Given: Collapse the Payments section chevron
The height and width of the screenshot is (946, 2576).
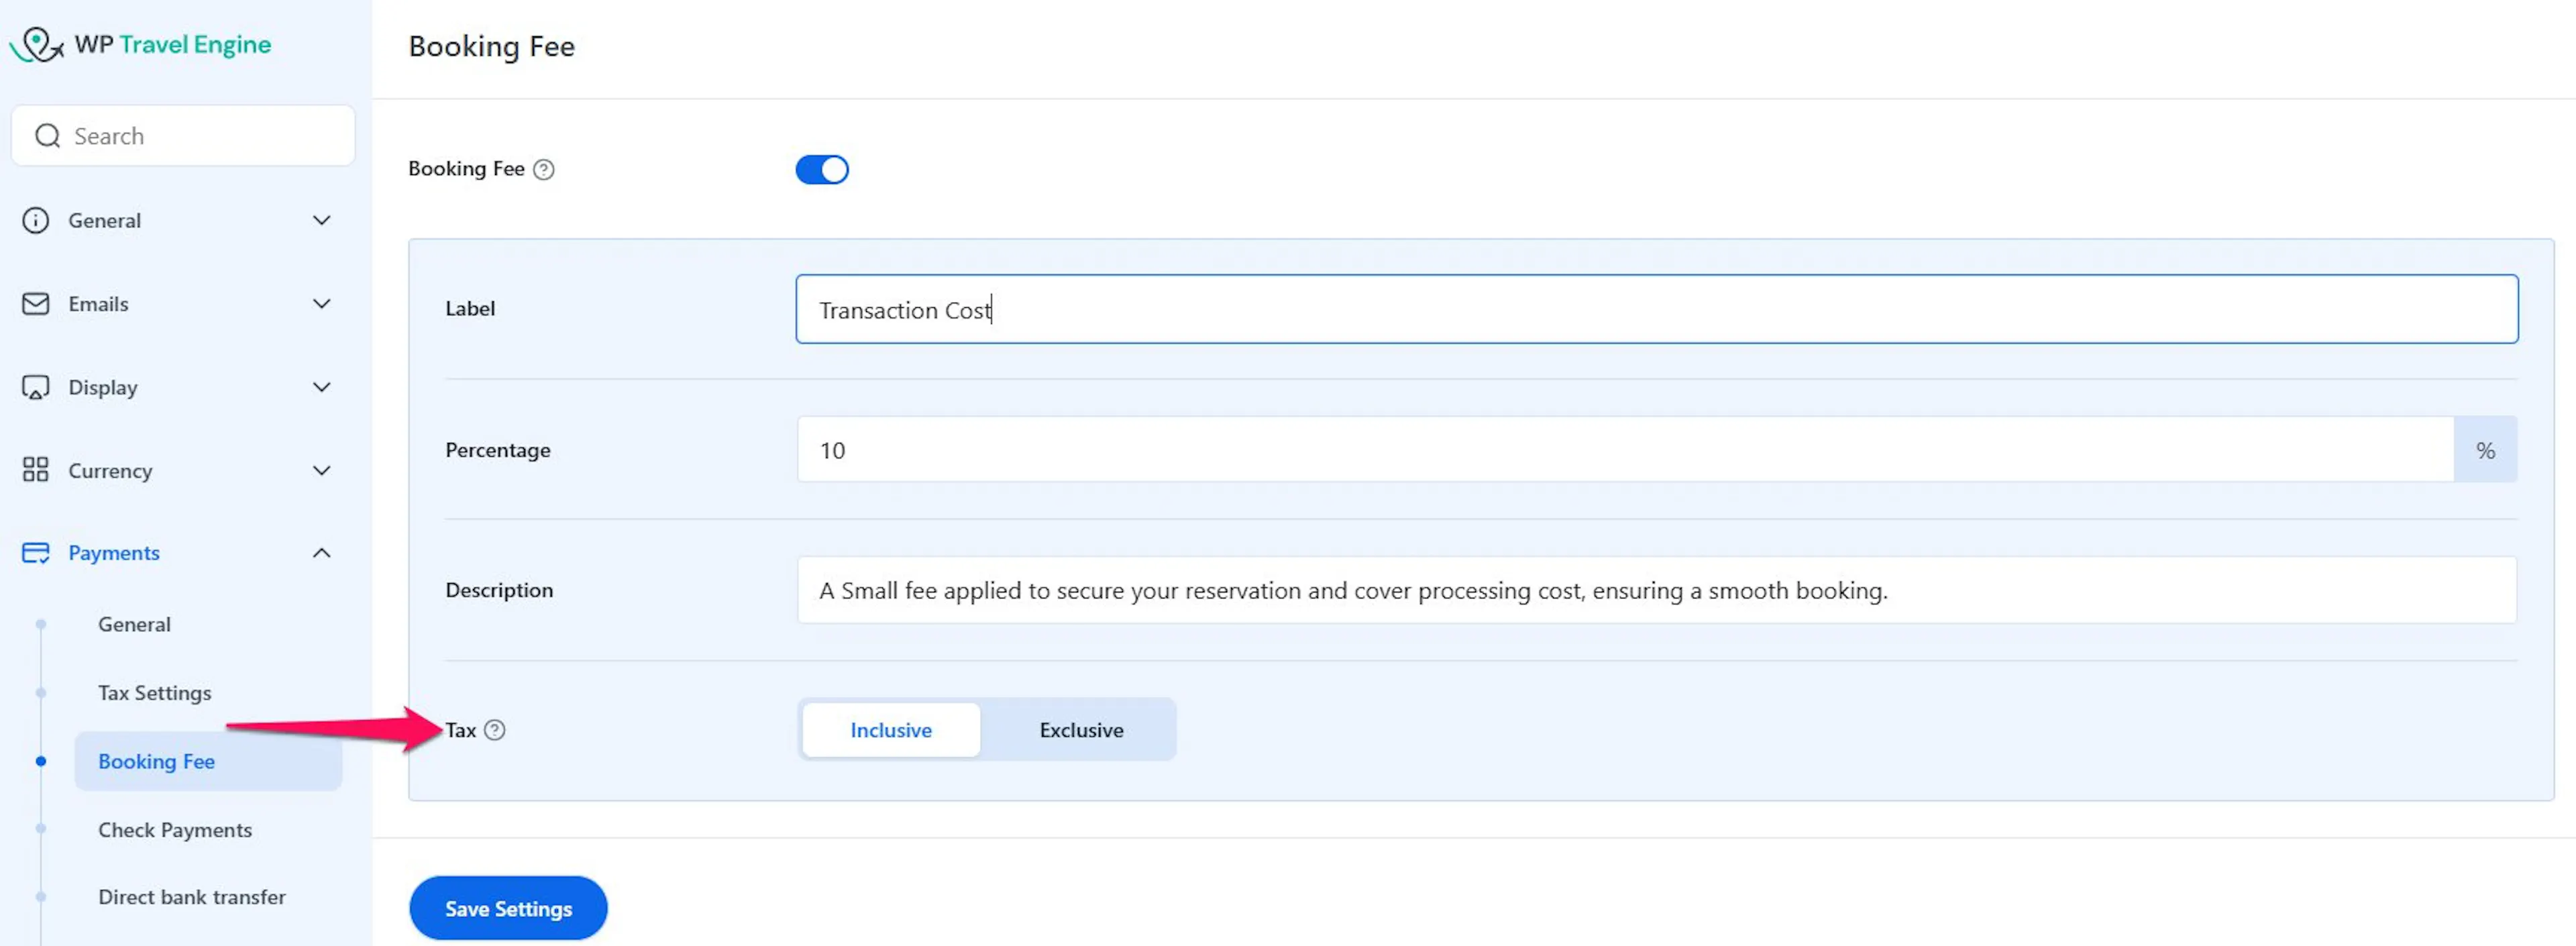Looking at the screenshot, I should (x=321, y=553).
